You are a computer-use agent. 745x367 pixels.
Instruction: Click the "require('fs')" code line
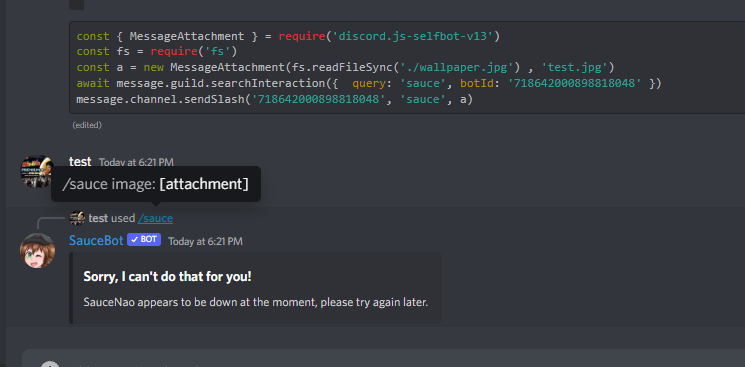156,52
